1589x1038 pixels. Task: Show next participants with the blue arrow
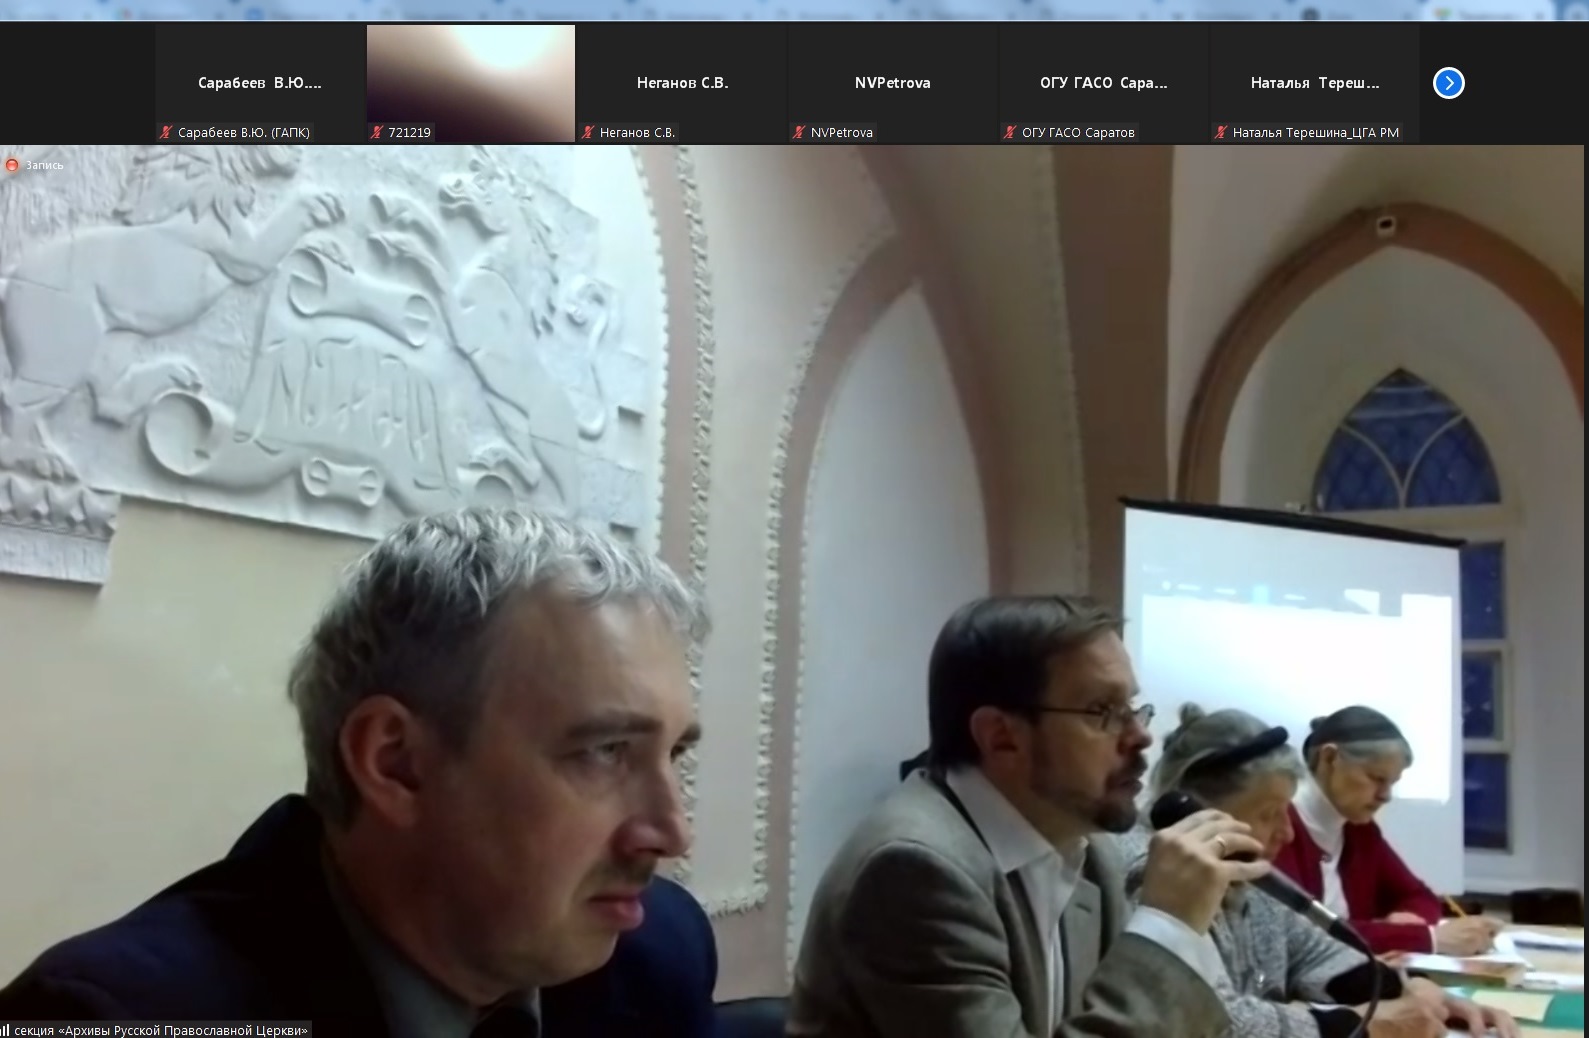pyautogui.click(x=1448, y=83)
